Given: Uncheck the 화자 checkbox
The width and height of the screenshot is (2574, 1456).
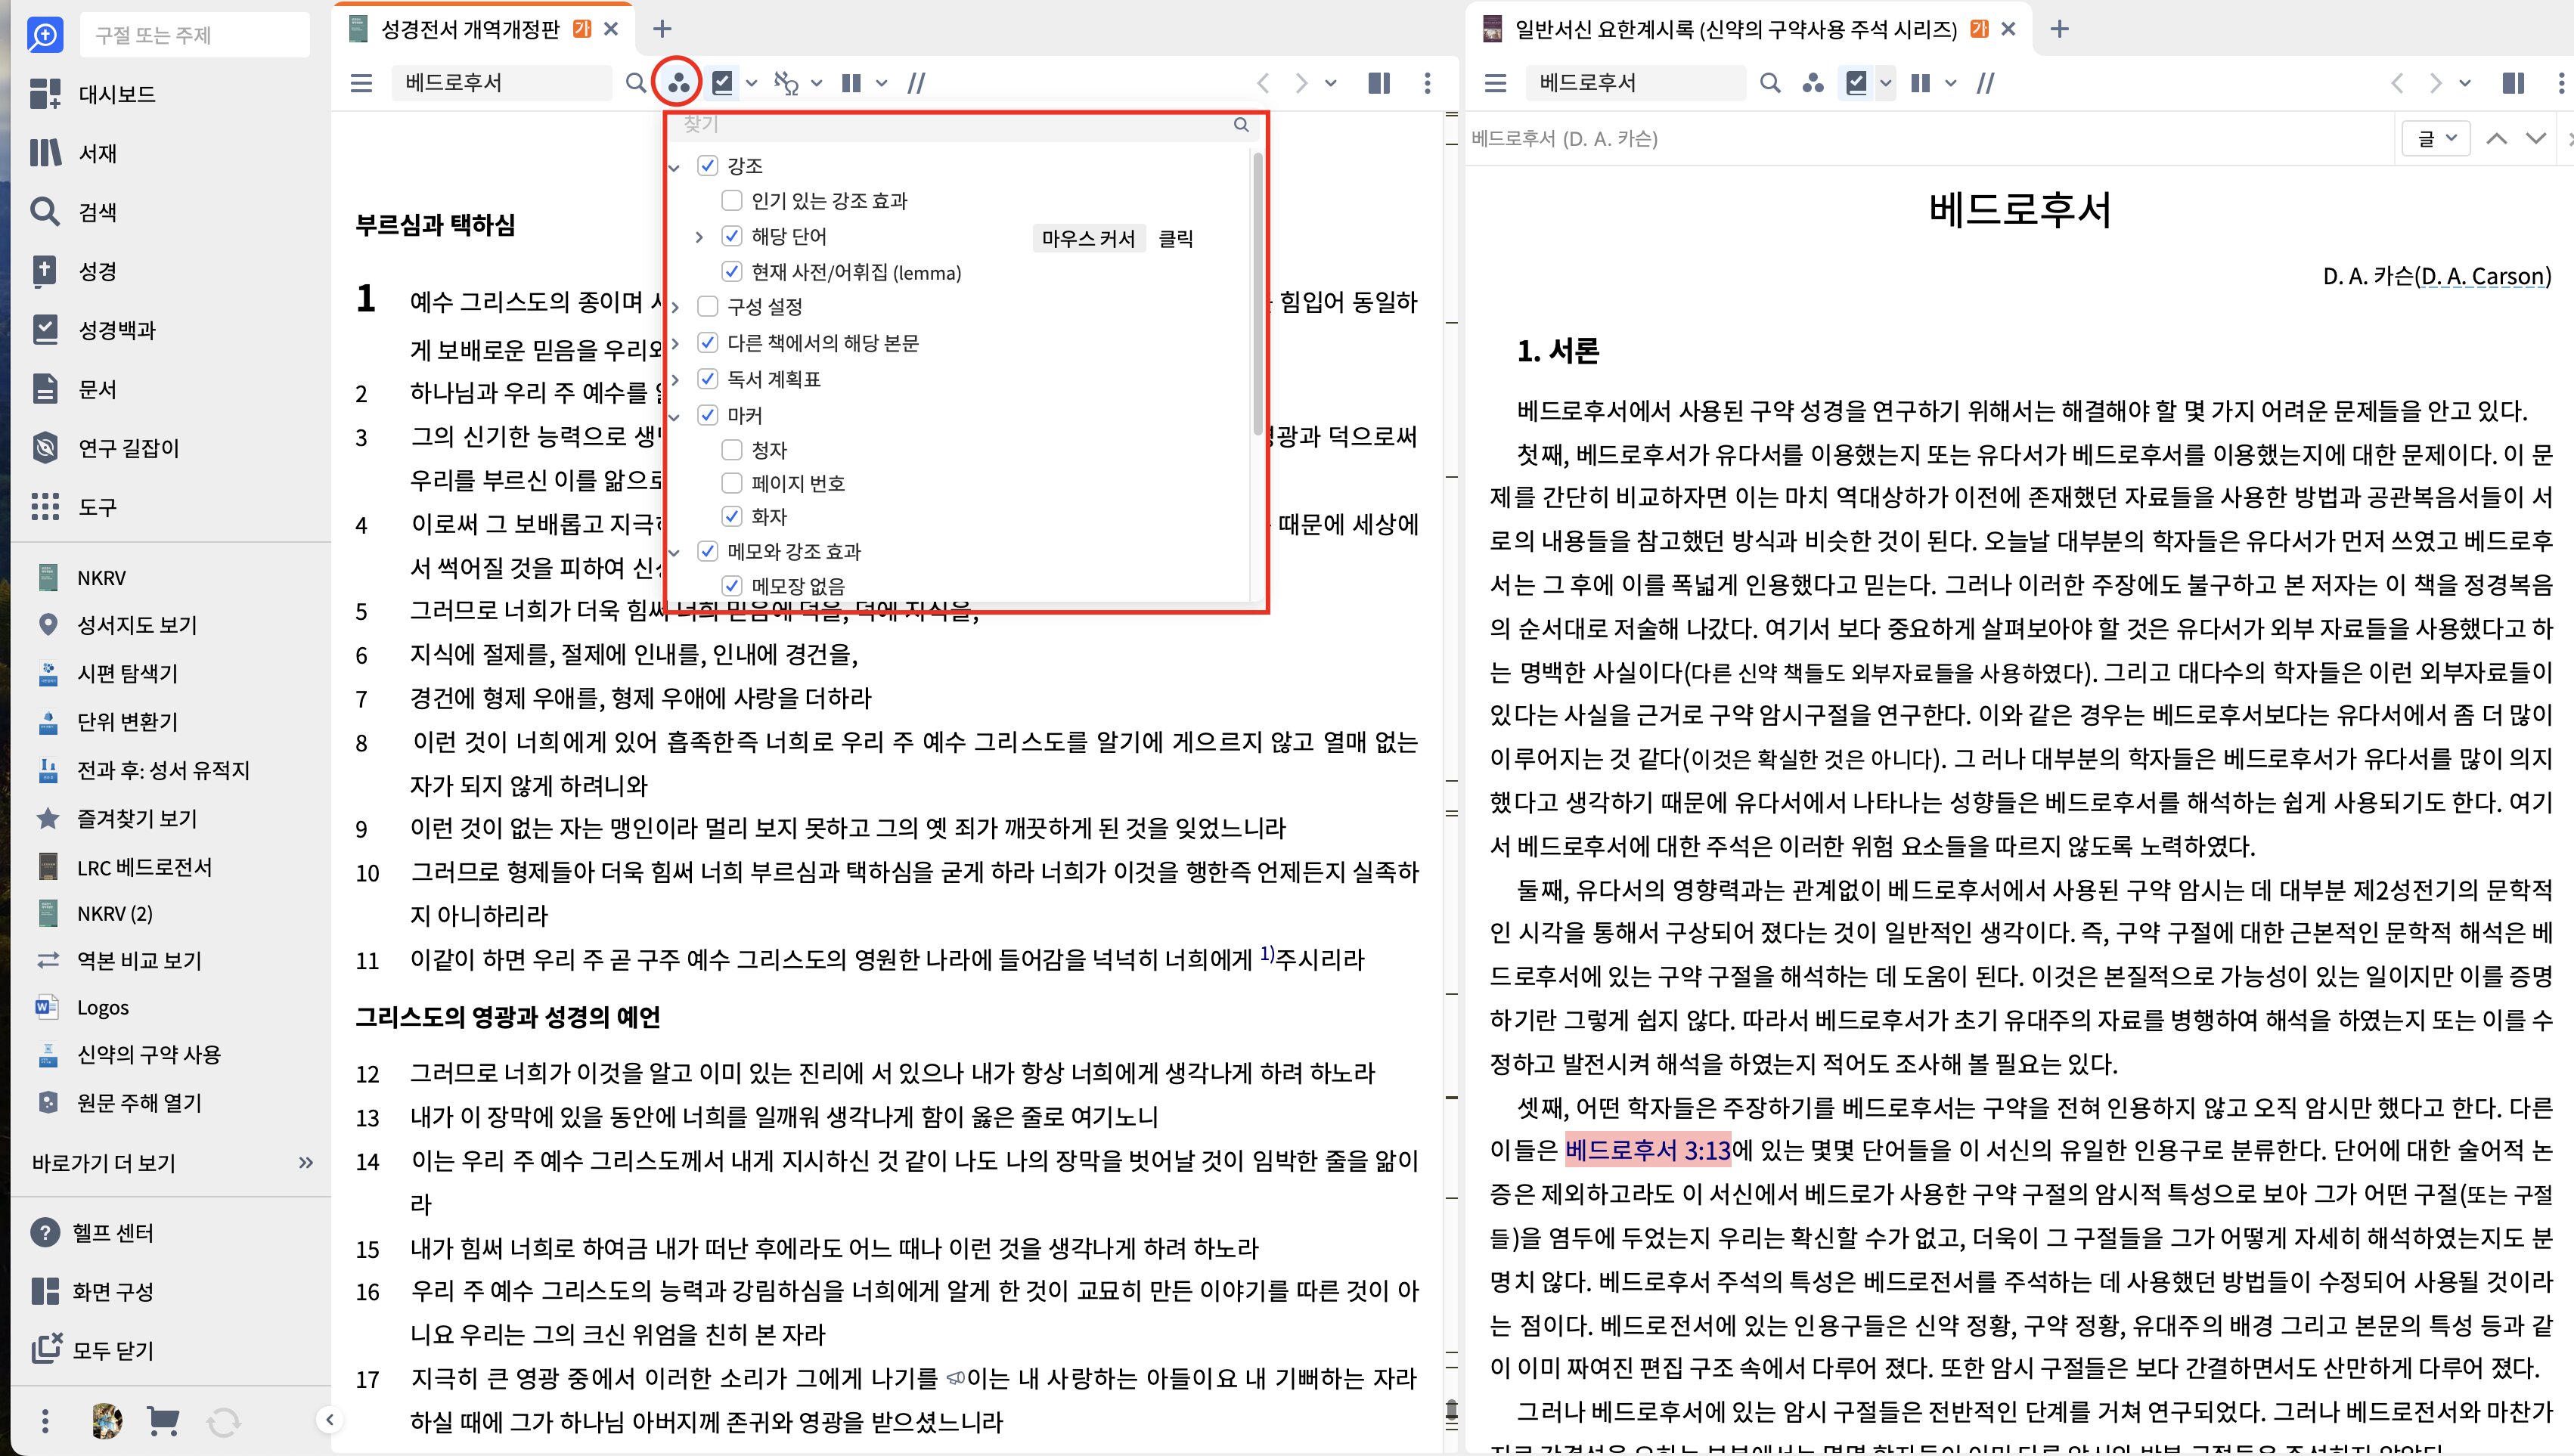Looking at the screenshot, I should [732, 517].
